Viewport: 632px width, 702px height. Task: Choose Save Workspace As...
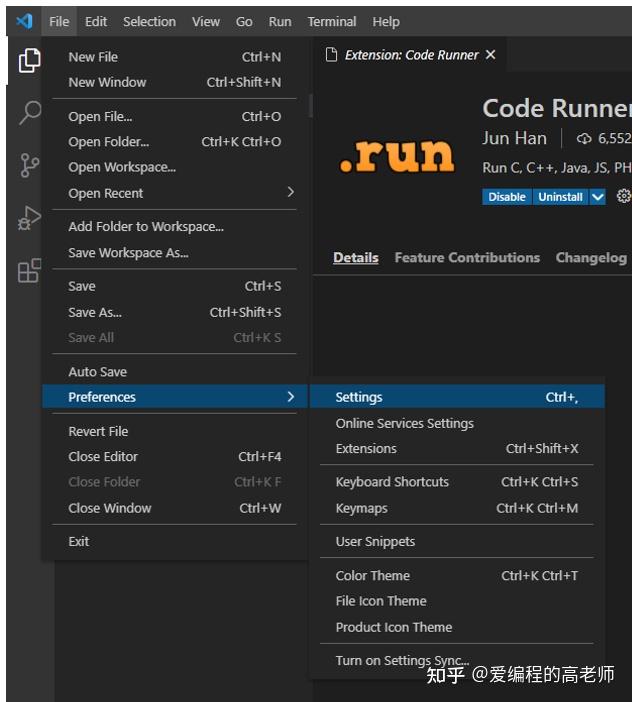[x=175, y=253]
